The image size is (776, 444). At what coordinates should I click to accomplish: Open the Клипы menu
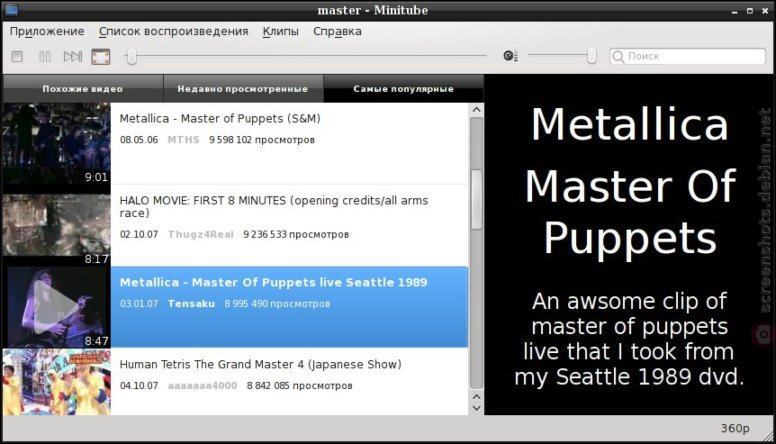(x=281, y=31)
